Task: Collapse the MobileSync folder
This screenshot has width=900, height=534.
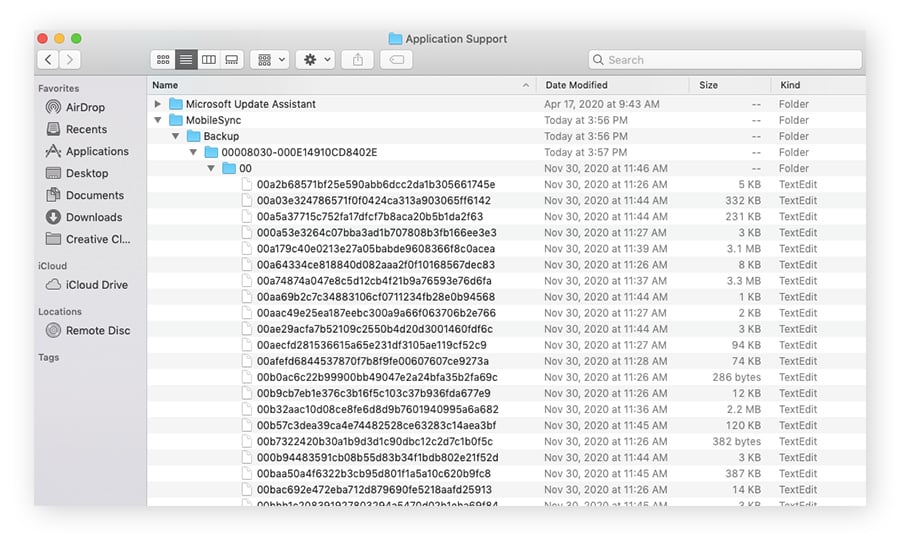Action: click(x=158, y=120)
